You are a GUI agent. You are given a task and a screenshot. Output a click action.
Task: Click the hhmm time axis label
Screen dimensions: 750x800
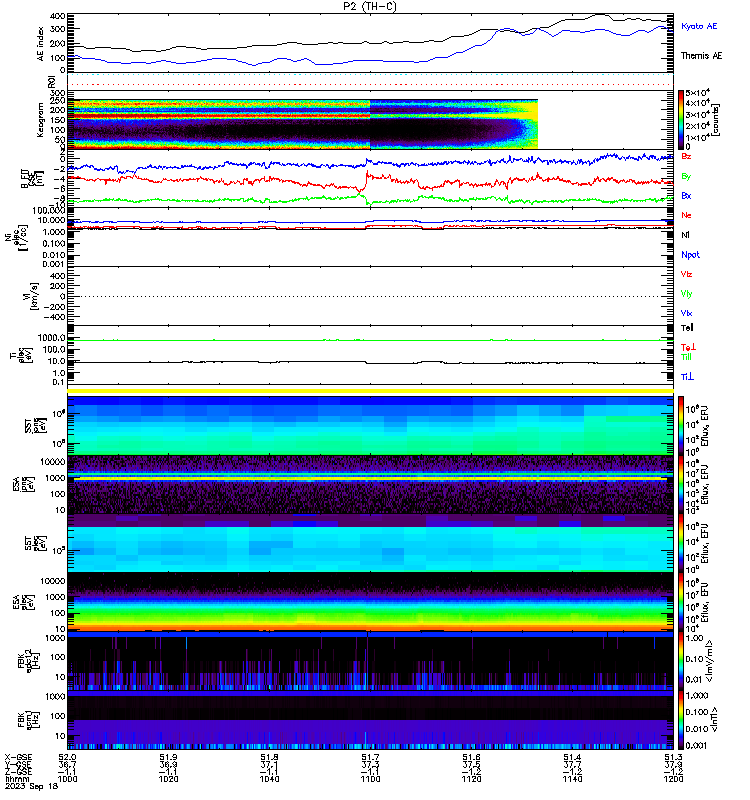click(16, 779)
